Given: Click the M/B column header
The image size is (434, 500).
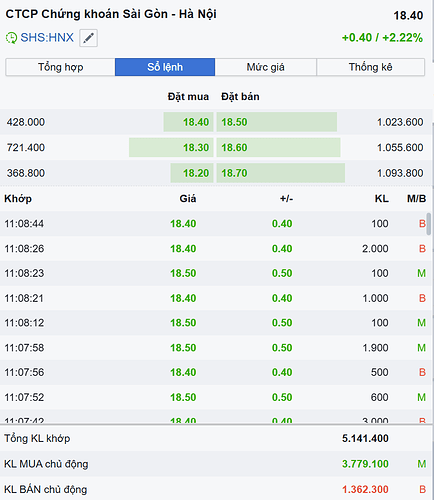Looking at the screenshot, I should click(416, 199).
